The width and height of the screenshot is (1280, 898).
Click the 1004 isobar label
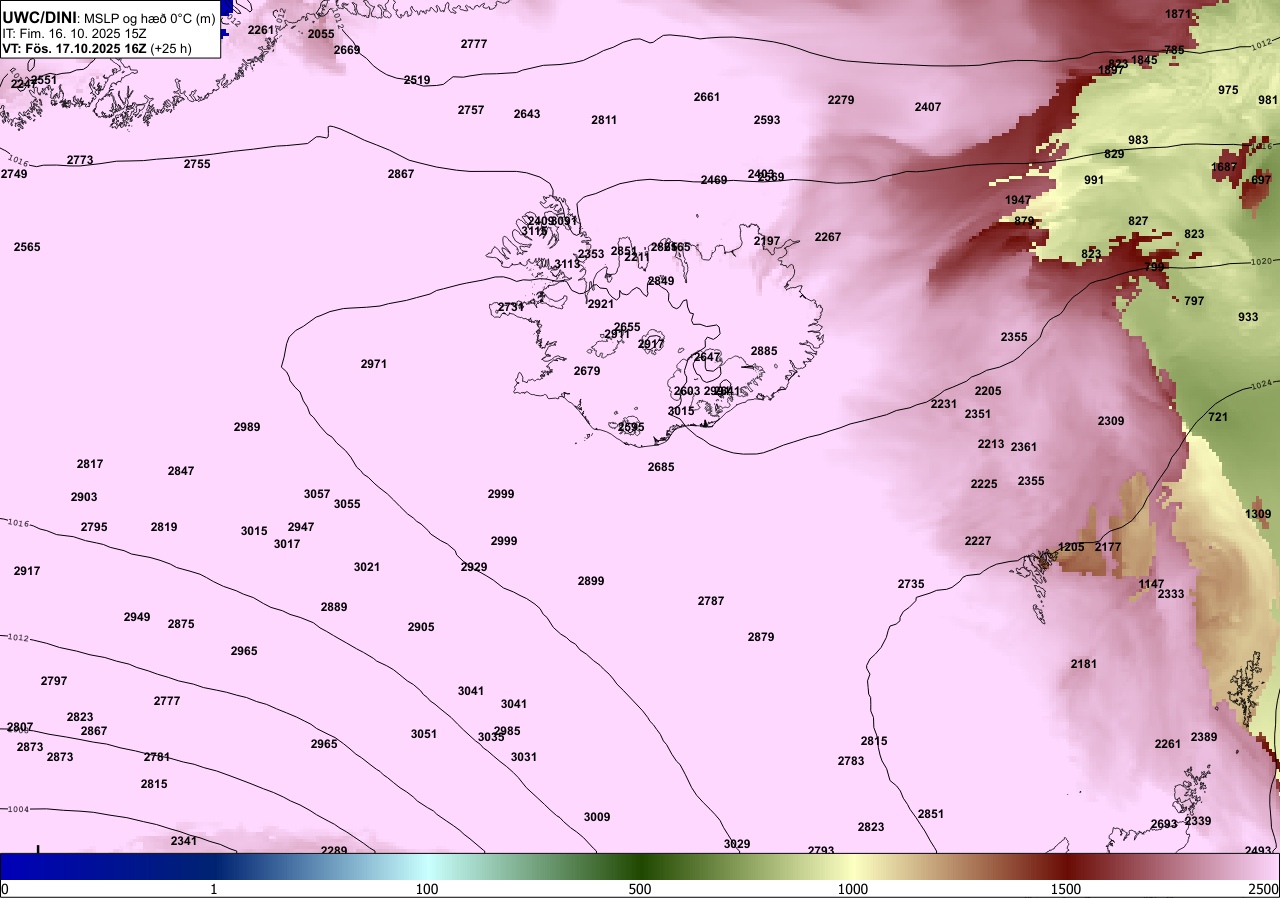(x=17, y=809)
